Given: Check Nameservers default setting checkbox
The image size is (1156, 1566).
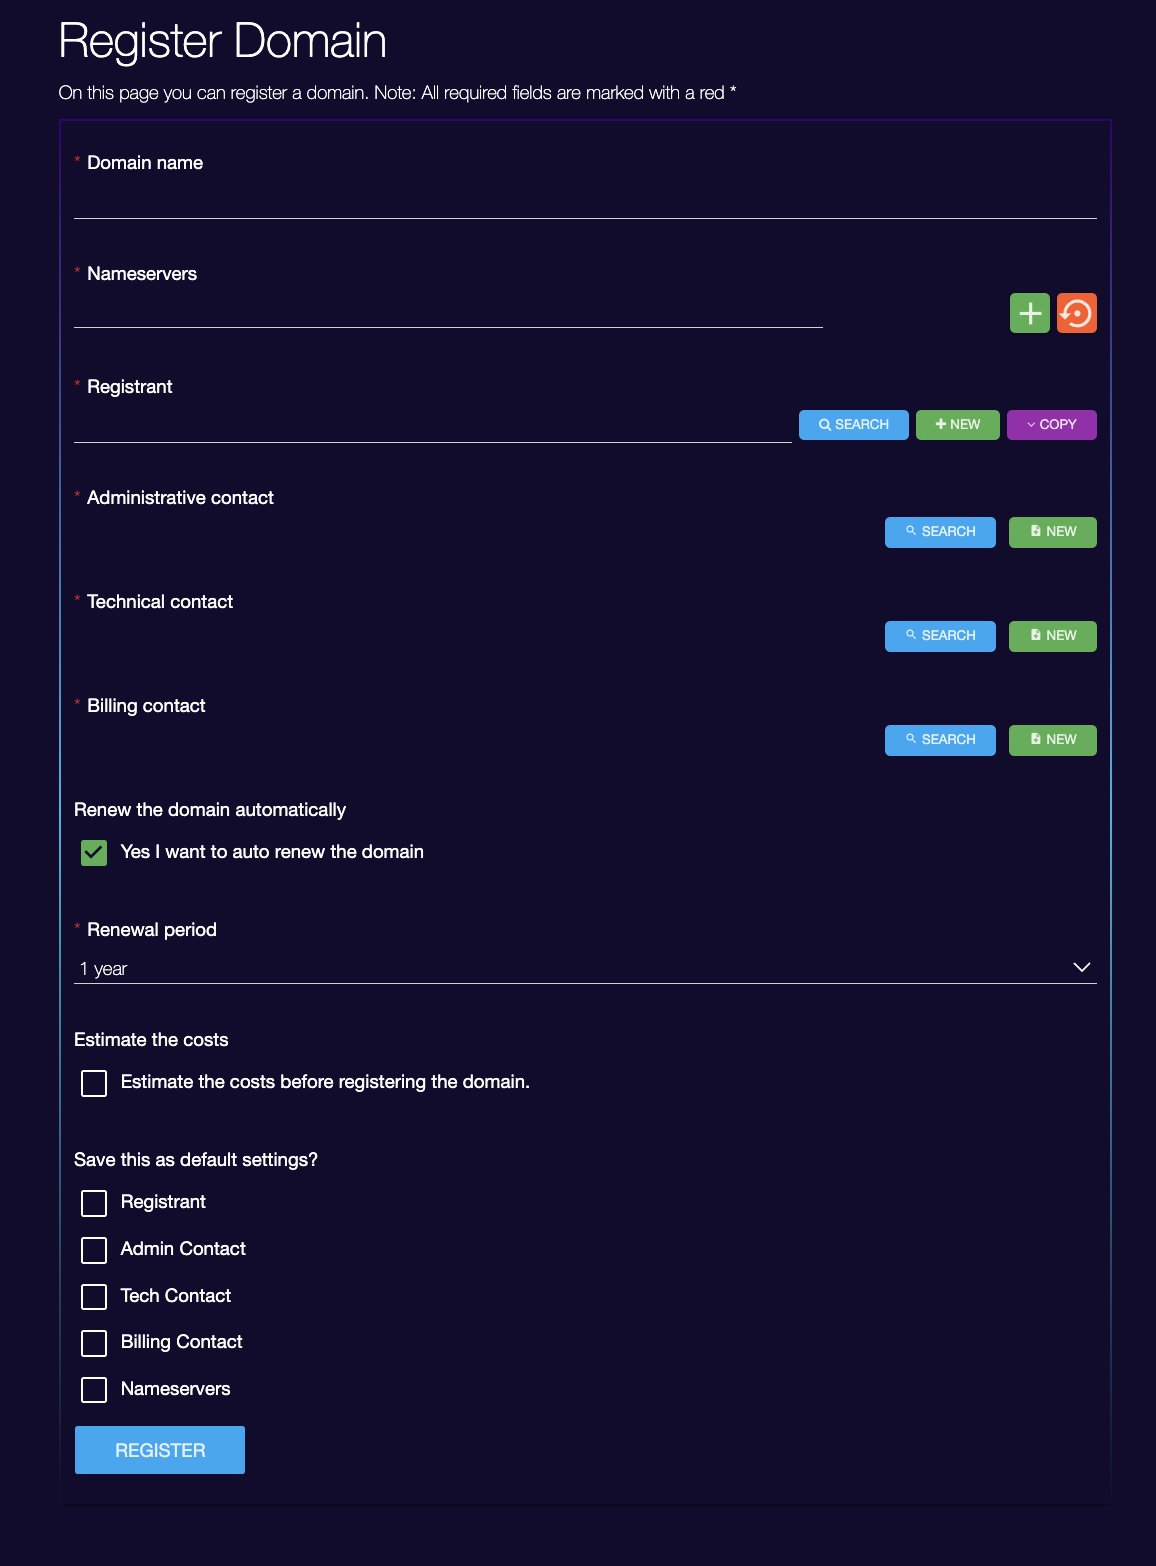Looking at the screenshot, I should pyautogui.click(x=94, y=1390).
